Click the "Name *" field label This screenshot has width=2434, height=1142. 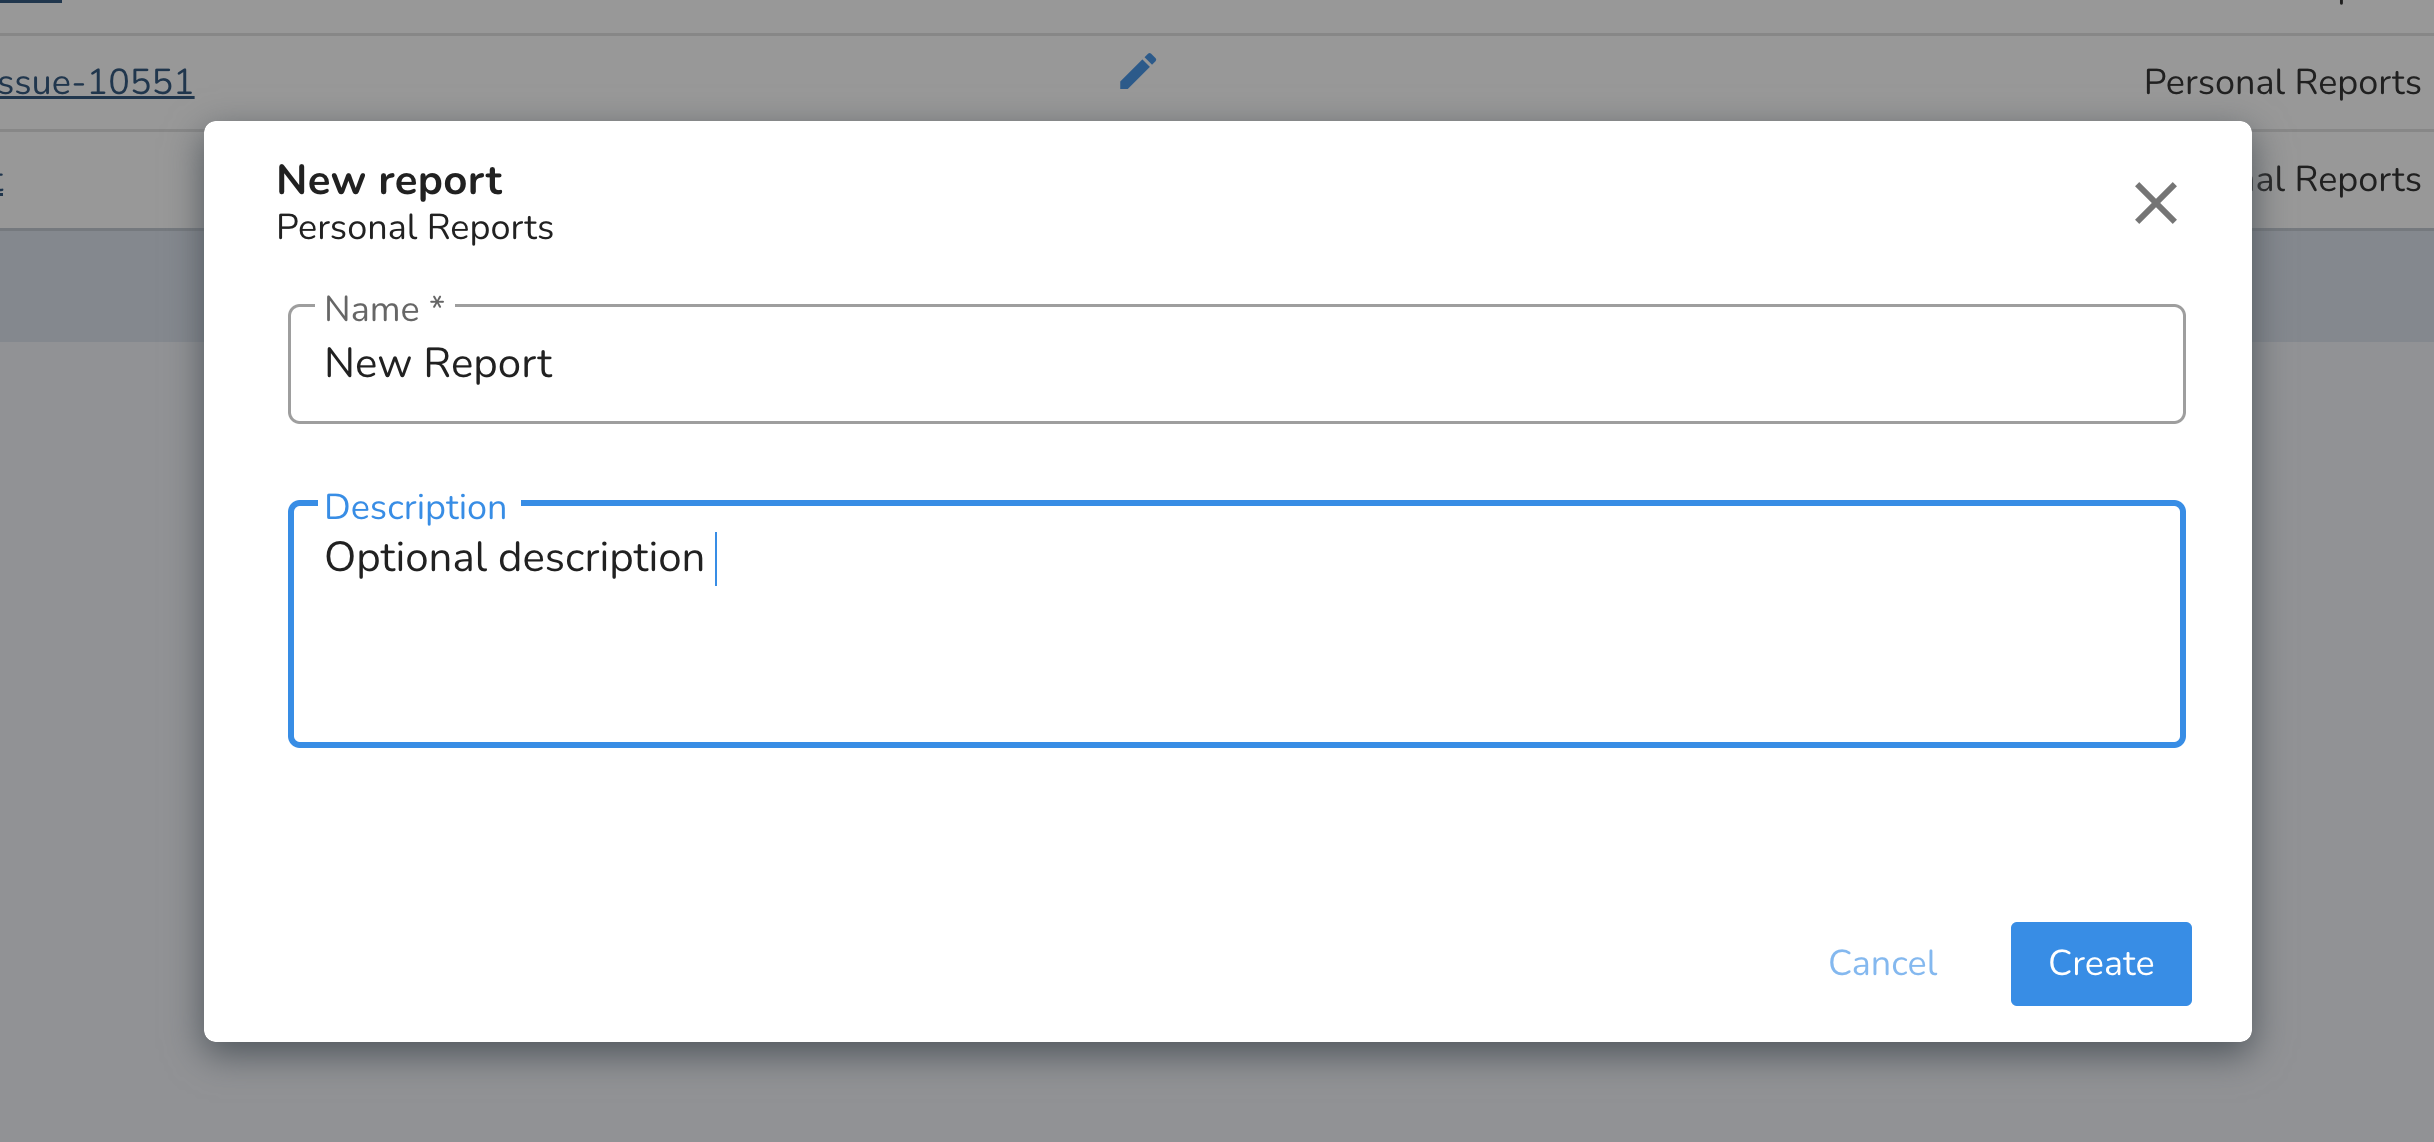pyautogui.click(x=384, y=309)
